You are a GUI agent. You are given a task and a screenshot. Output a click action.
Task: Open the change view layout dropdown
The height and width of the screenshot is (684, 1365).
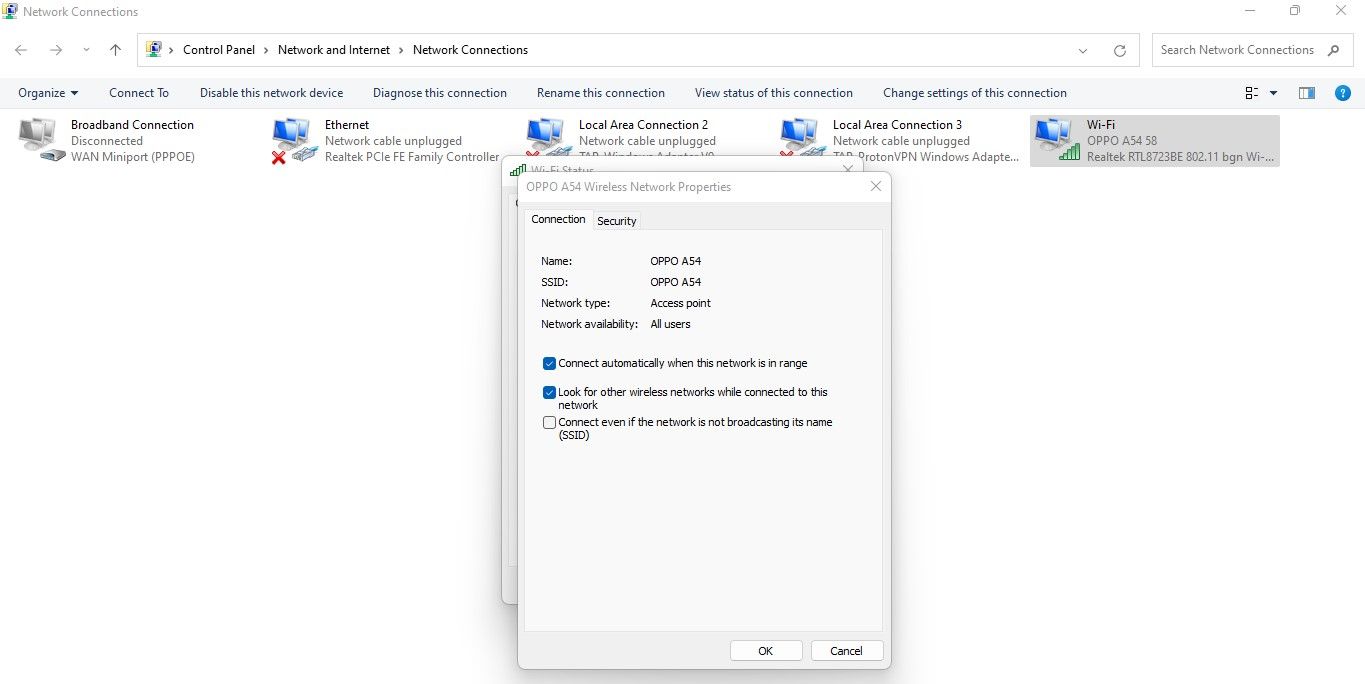point(1256,92)
